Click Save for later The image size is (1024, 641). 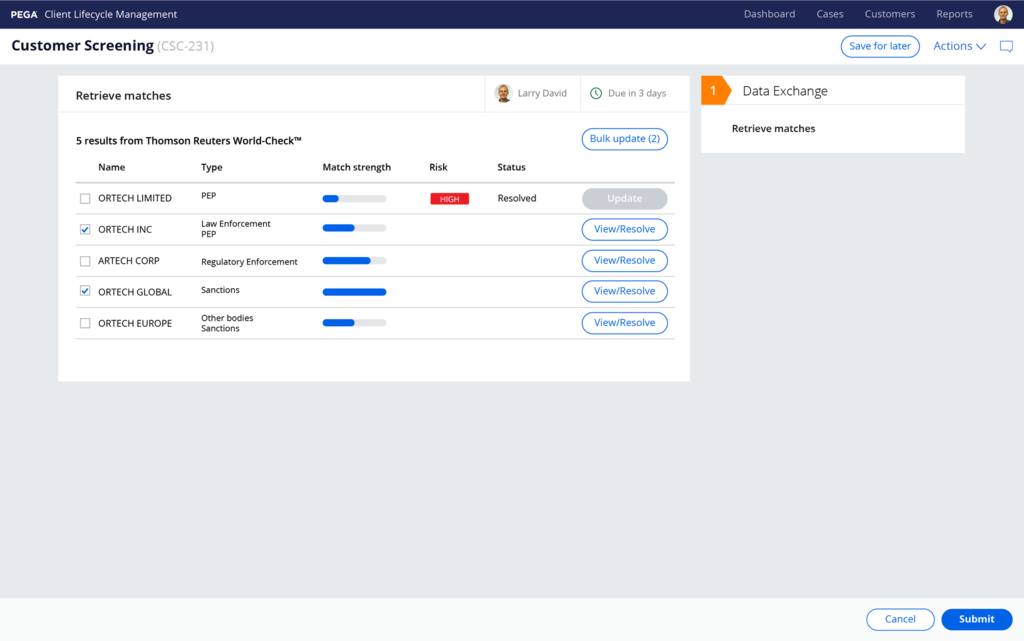[x=880, y=46]
